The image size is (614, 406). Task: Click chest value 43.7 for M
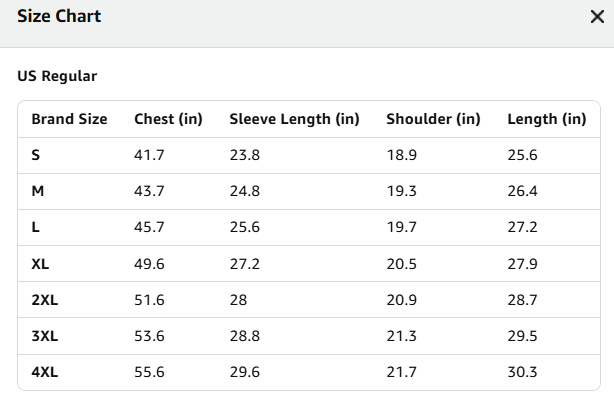[149, 191]
